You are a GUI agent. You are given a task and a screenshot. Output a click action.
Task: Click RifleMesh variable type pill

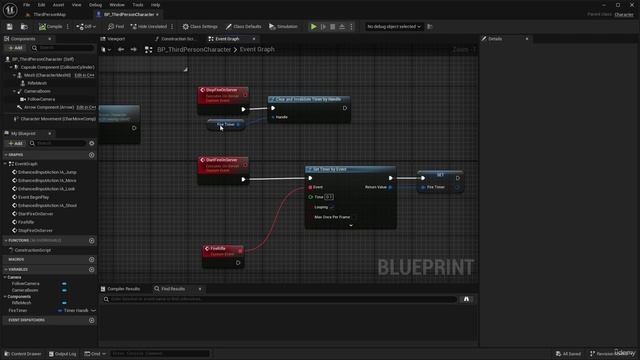[64, 303]
